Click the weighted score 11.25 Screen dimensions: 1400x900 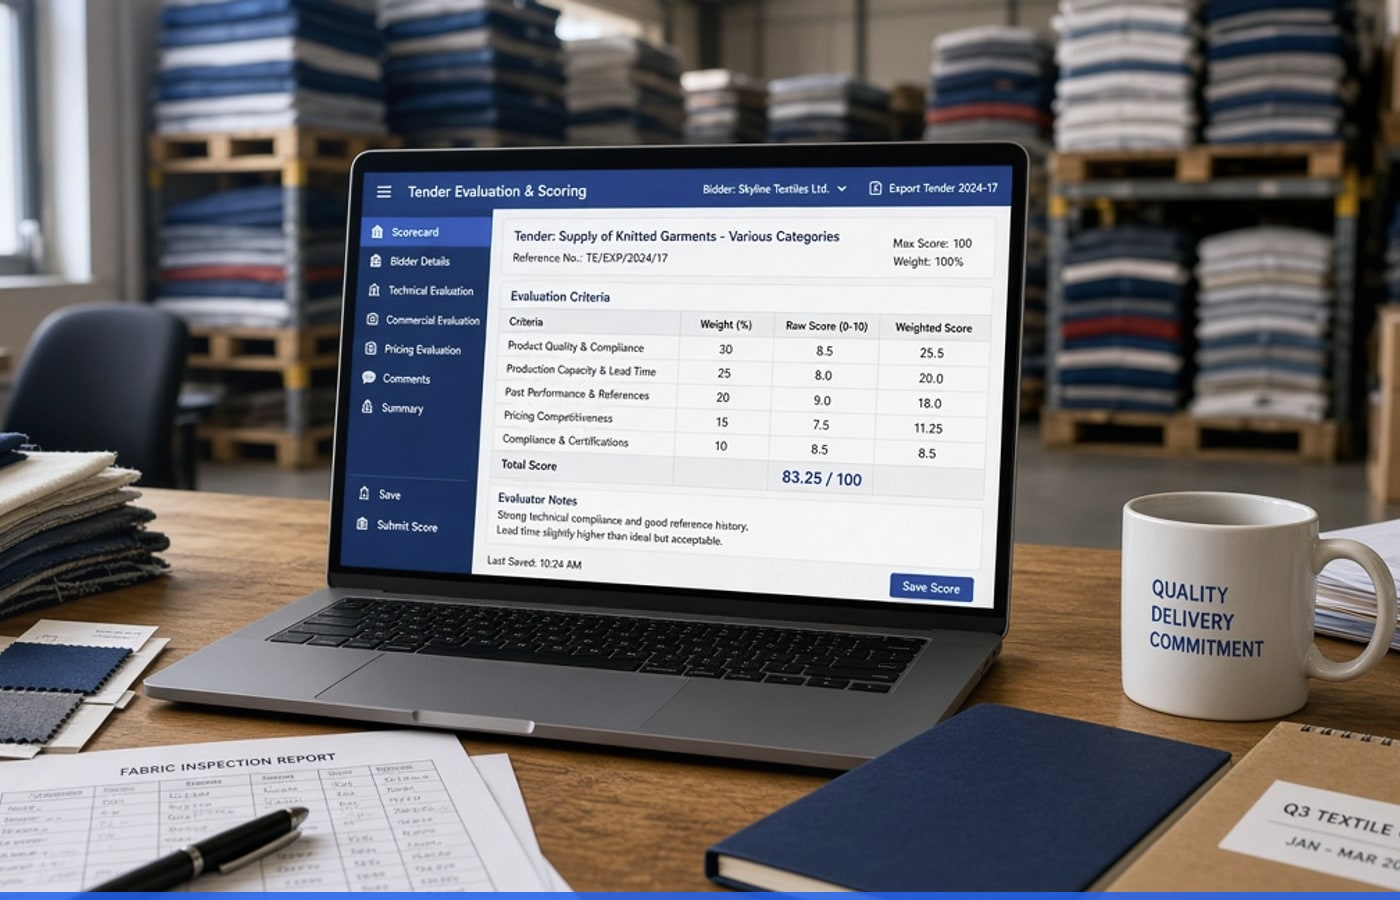pyautogui.click(x=928, y=428)
